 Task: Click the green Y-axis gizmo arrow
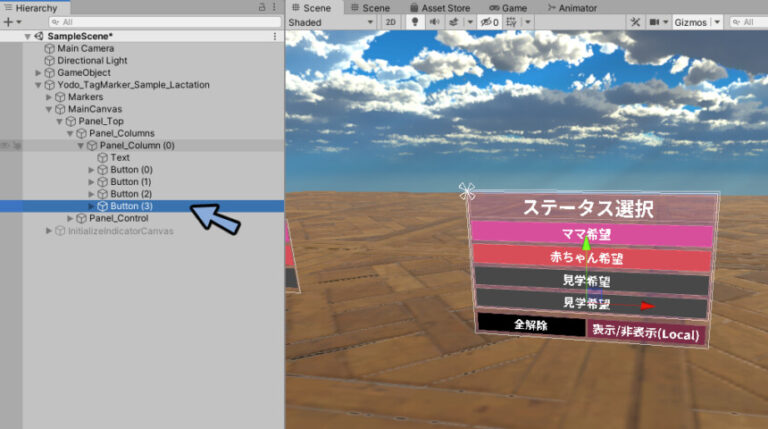(x=586, y=243)
